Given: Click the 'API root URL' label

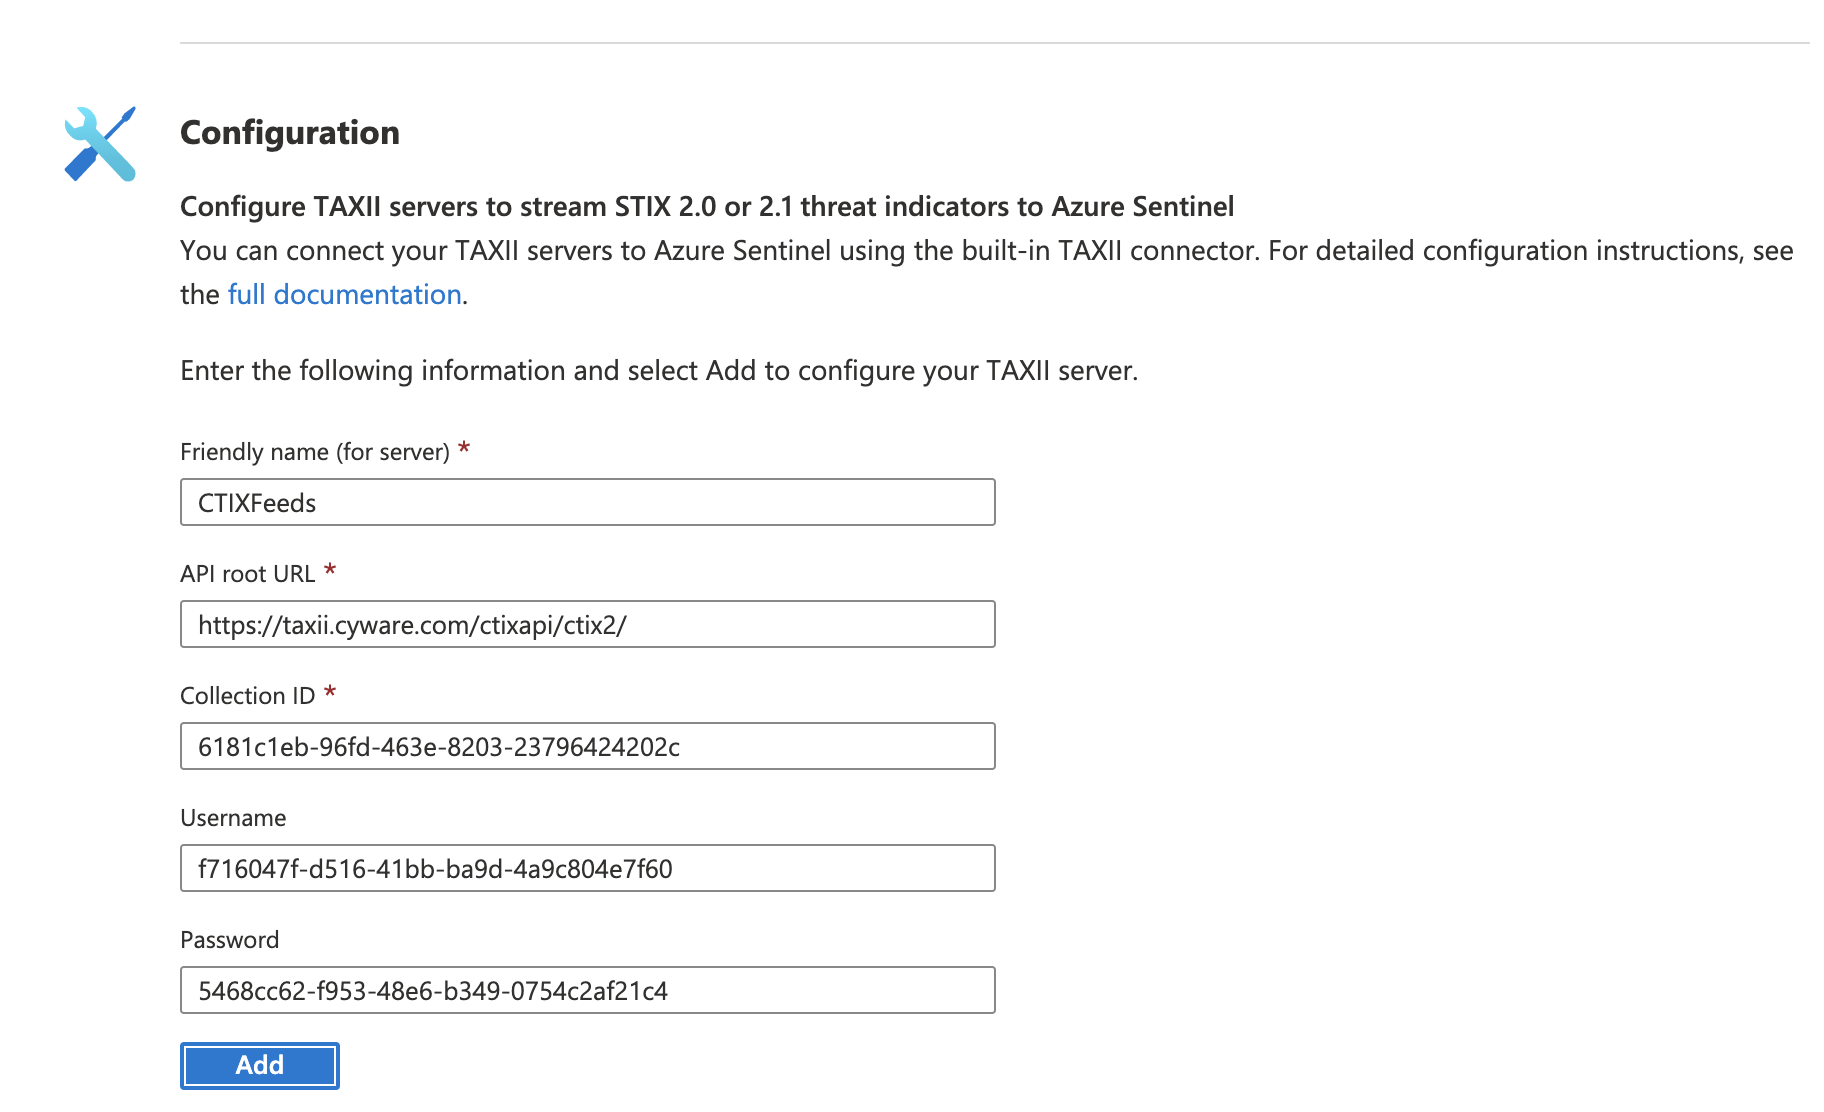Looking at the screenshot, I should [247, 574].
